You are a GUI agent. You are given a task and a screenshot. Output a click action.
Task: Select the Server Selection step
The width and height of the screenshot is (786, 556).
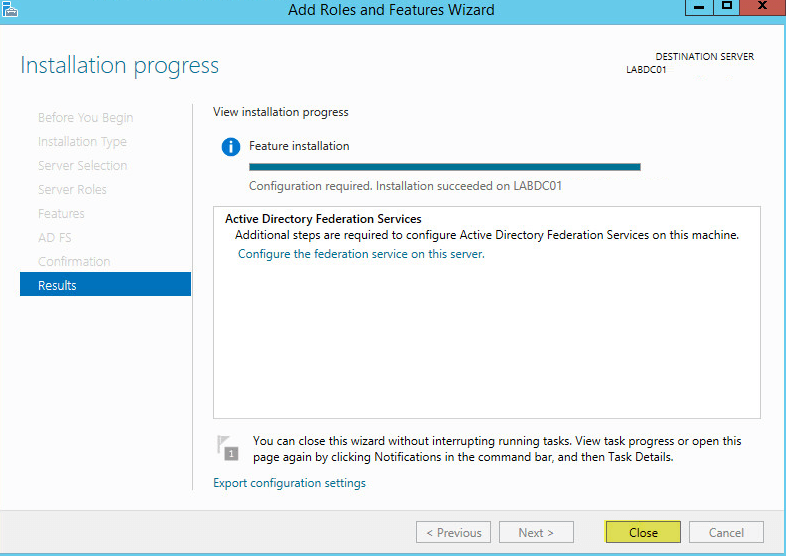click(x=83, y=165)
